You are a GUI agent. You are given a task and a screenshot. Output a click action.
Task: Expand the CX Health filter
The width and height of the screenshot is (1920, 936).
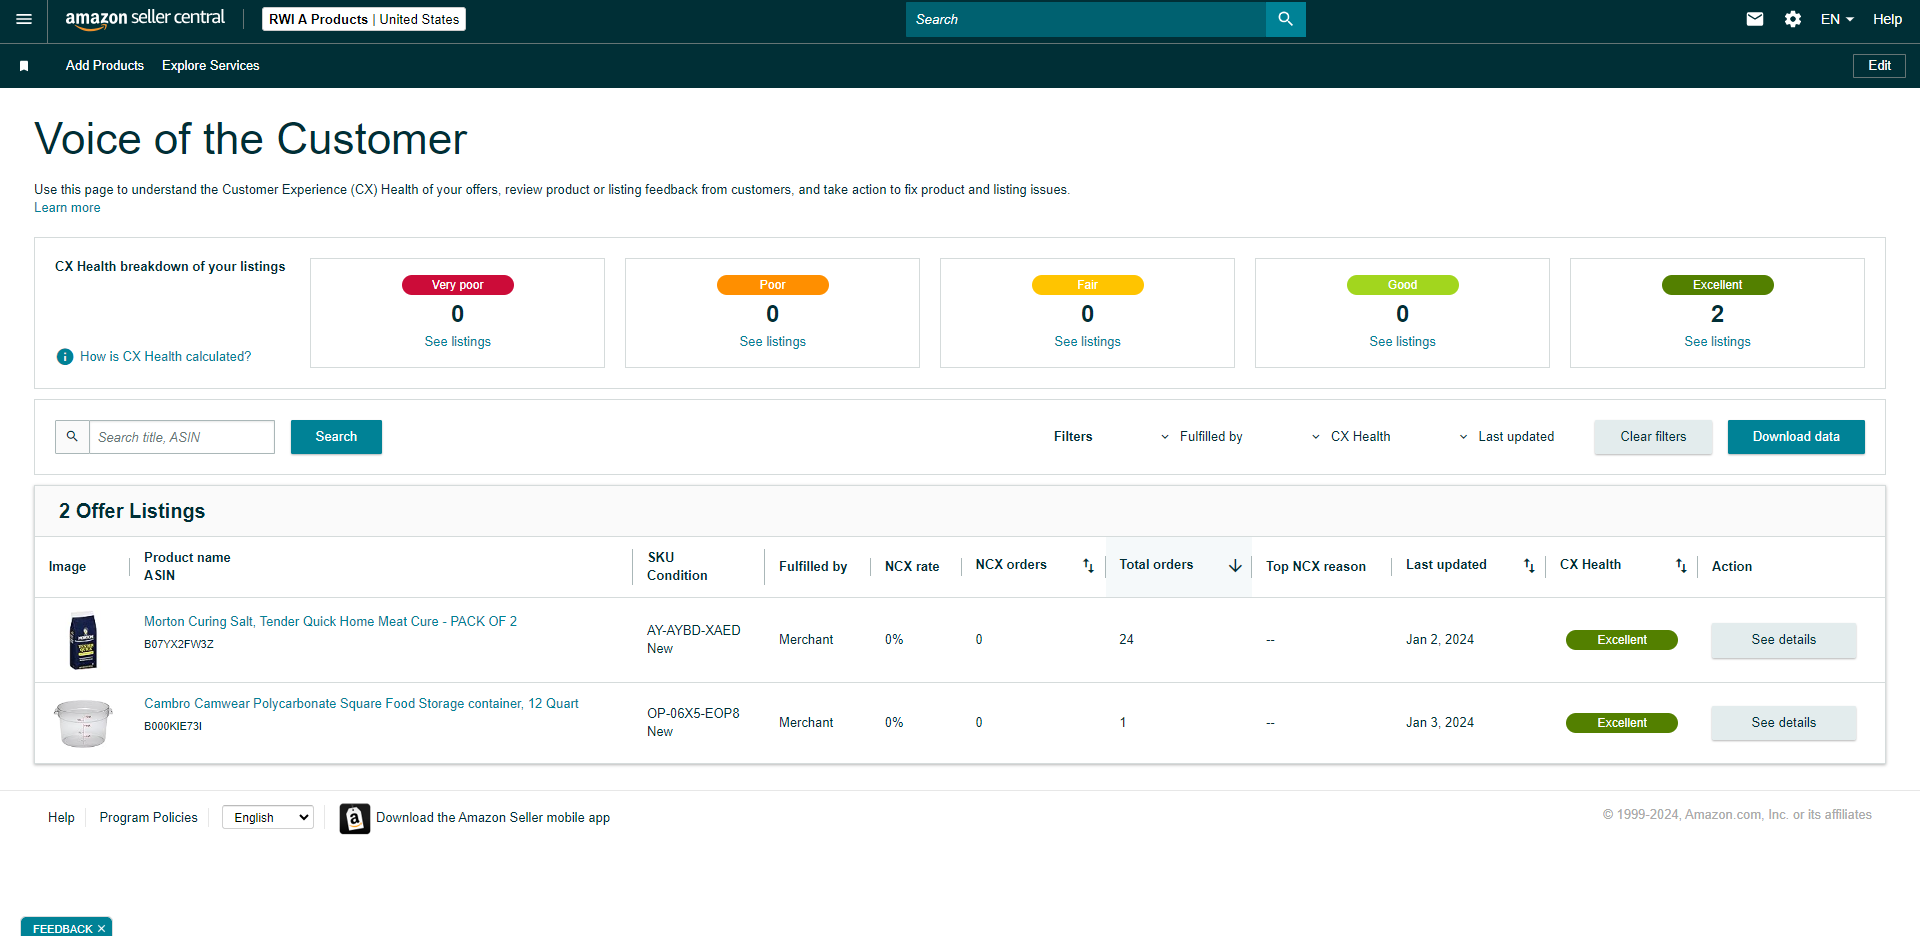pos(1351,437)
